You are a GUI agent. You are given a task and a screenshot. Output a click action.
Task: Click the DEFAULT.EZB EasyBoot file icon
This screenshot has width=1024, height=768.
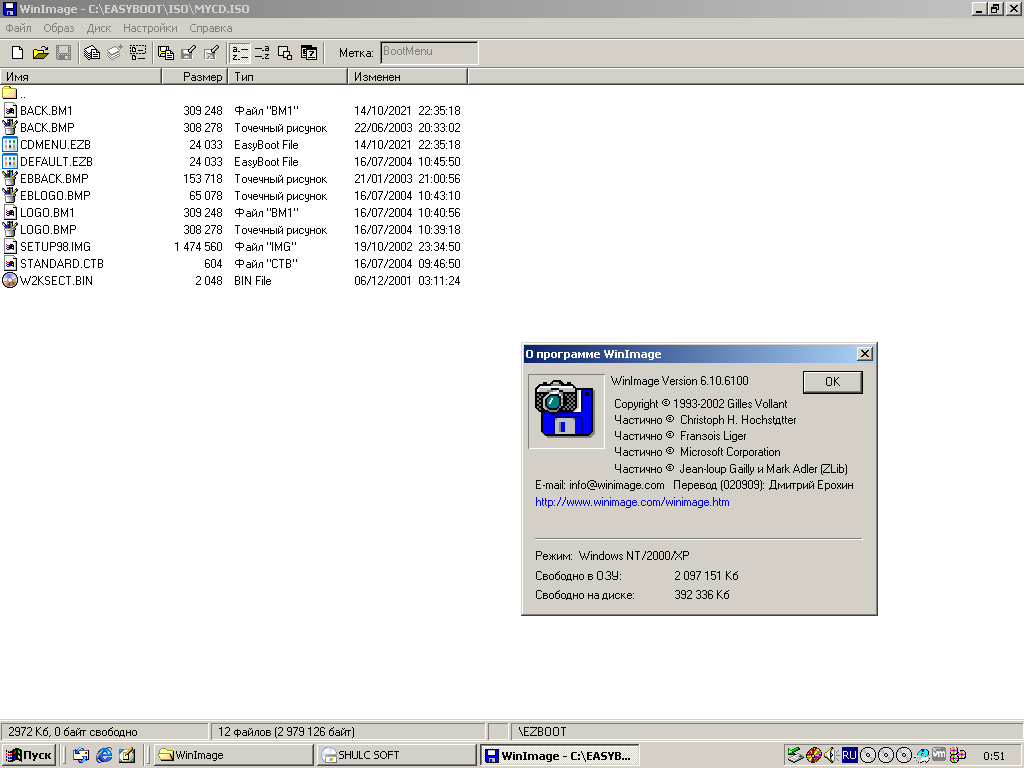[x=10, y=161]
